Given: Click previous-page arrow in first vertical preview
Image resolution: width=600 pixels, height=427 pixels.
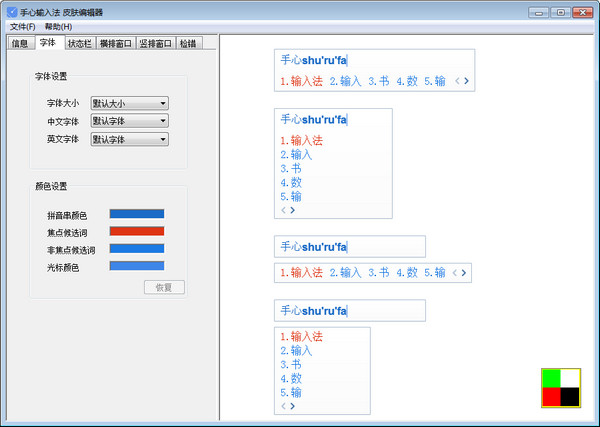Looking at the screenshot, I should click(x=284, y=210).
